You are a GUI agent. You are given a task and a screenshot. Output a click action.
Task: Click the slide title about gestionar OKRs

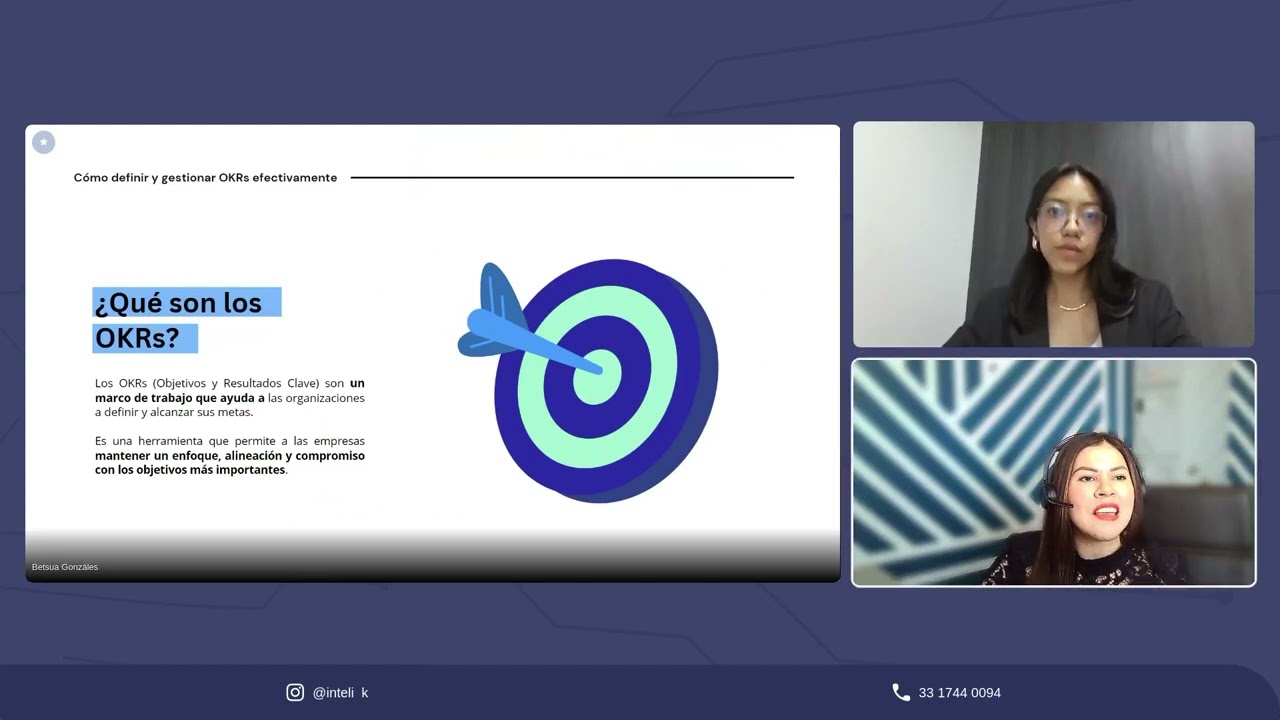point(205,178)
